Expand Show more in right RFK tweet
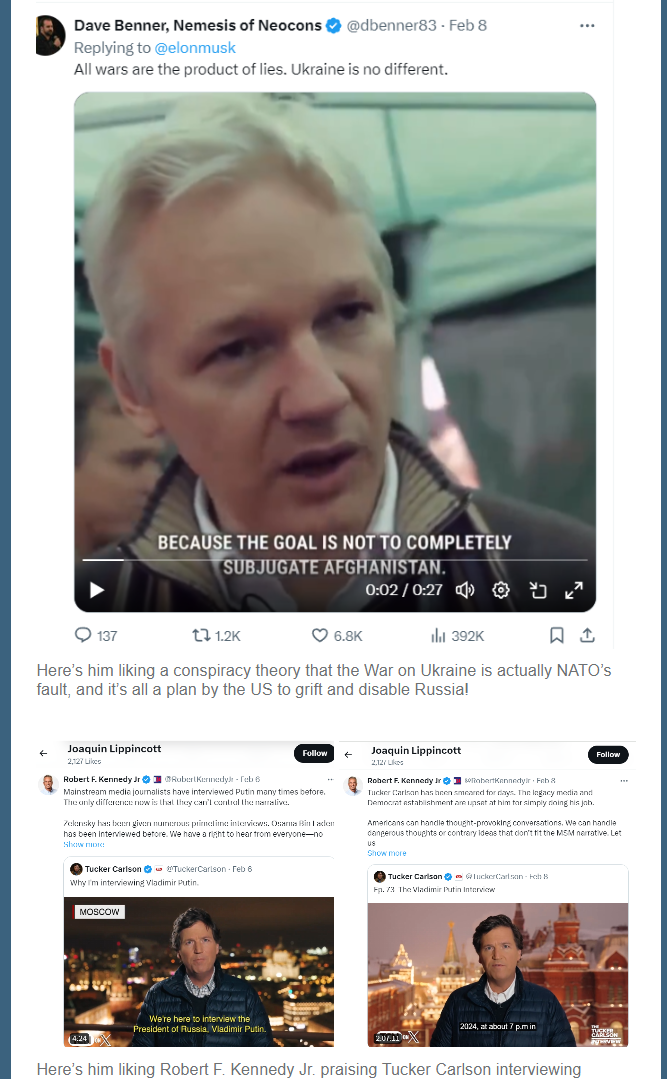Viewport: 667px width, 1079px height. tap(387, 853)
